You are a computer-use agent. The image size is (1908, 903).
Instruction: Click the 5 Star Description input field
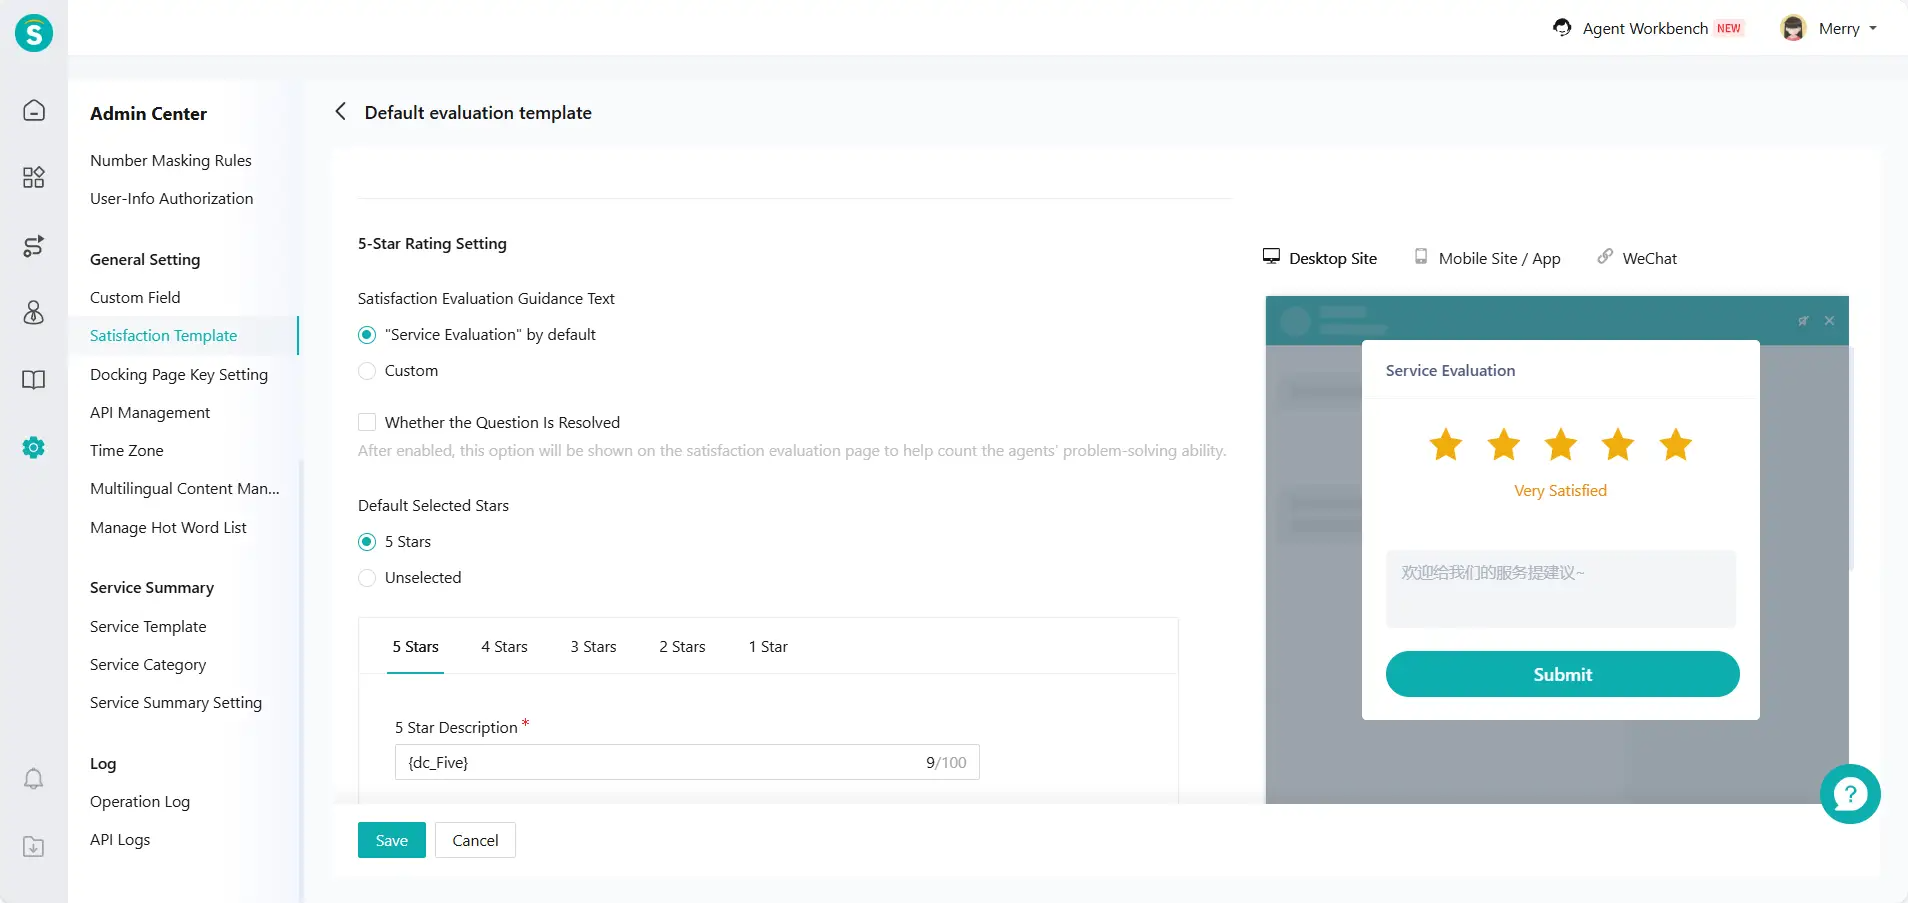pyautogui.click(x=687, y=762)
